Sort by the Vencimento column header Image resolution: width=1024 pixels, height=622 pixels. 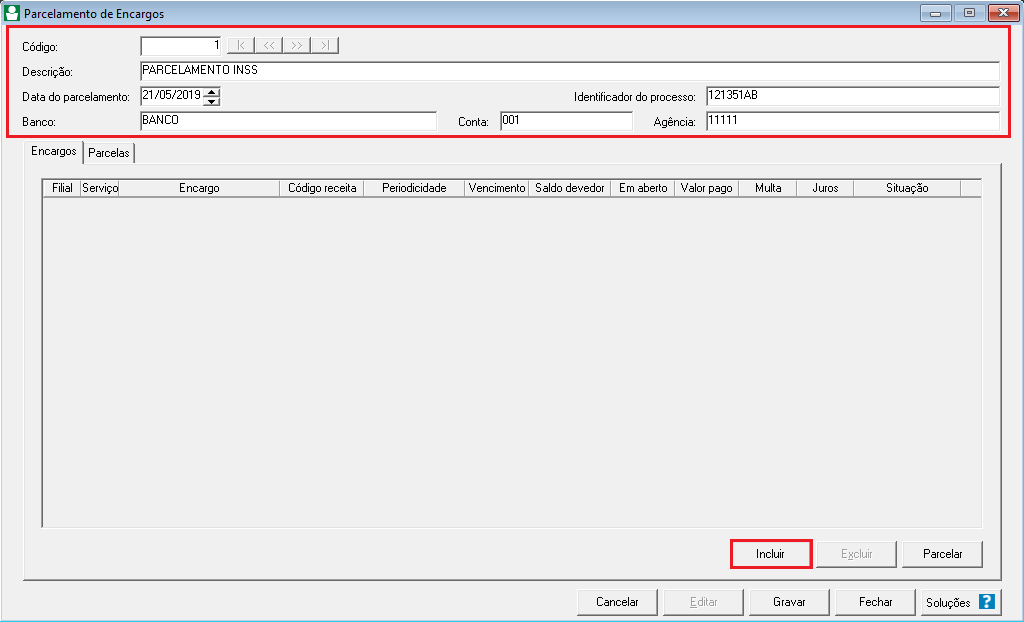pos(497,188)
